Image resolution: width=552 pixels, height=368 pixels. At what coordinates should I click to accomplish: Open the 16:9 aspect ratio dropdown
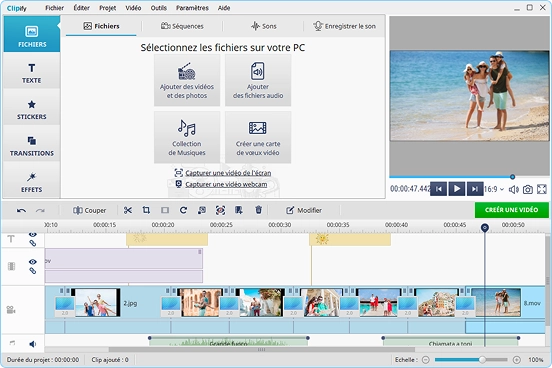[x=494, y=189]
